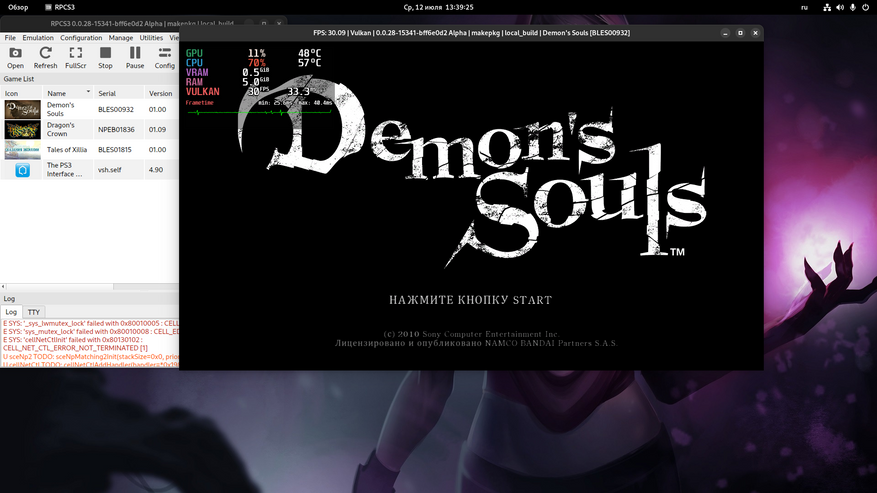The width and height of the screenshot is (877, 493).
Task: Select the Demon's Souls game thumbnail
Action: coord(22,109)
